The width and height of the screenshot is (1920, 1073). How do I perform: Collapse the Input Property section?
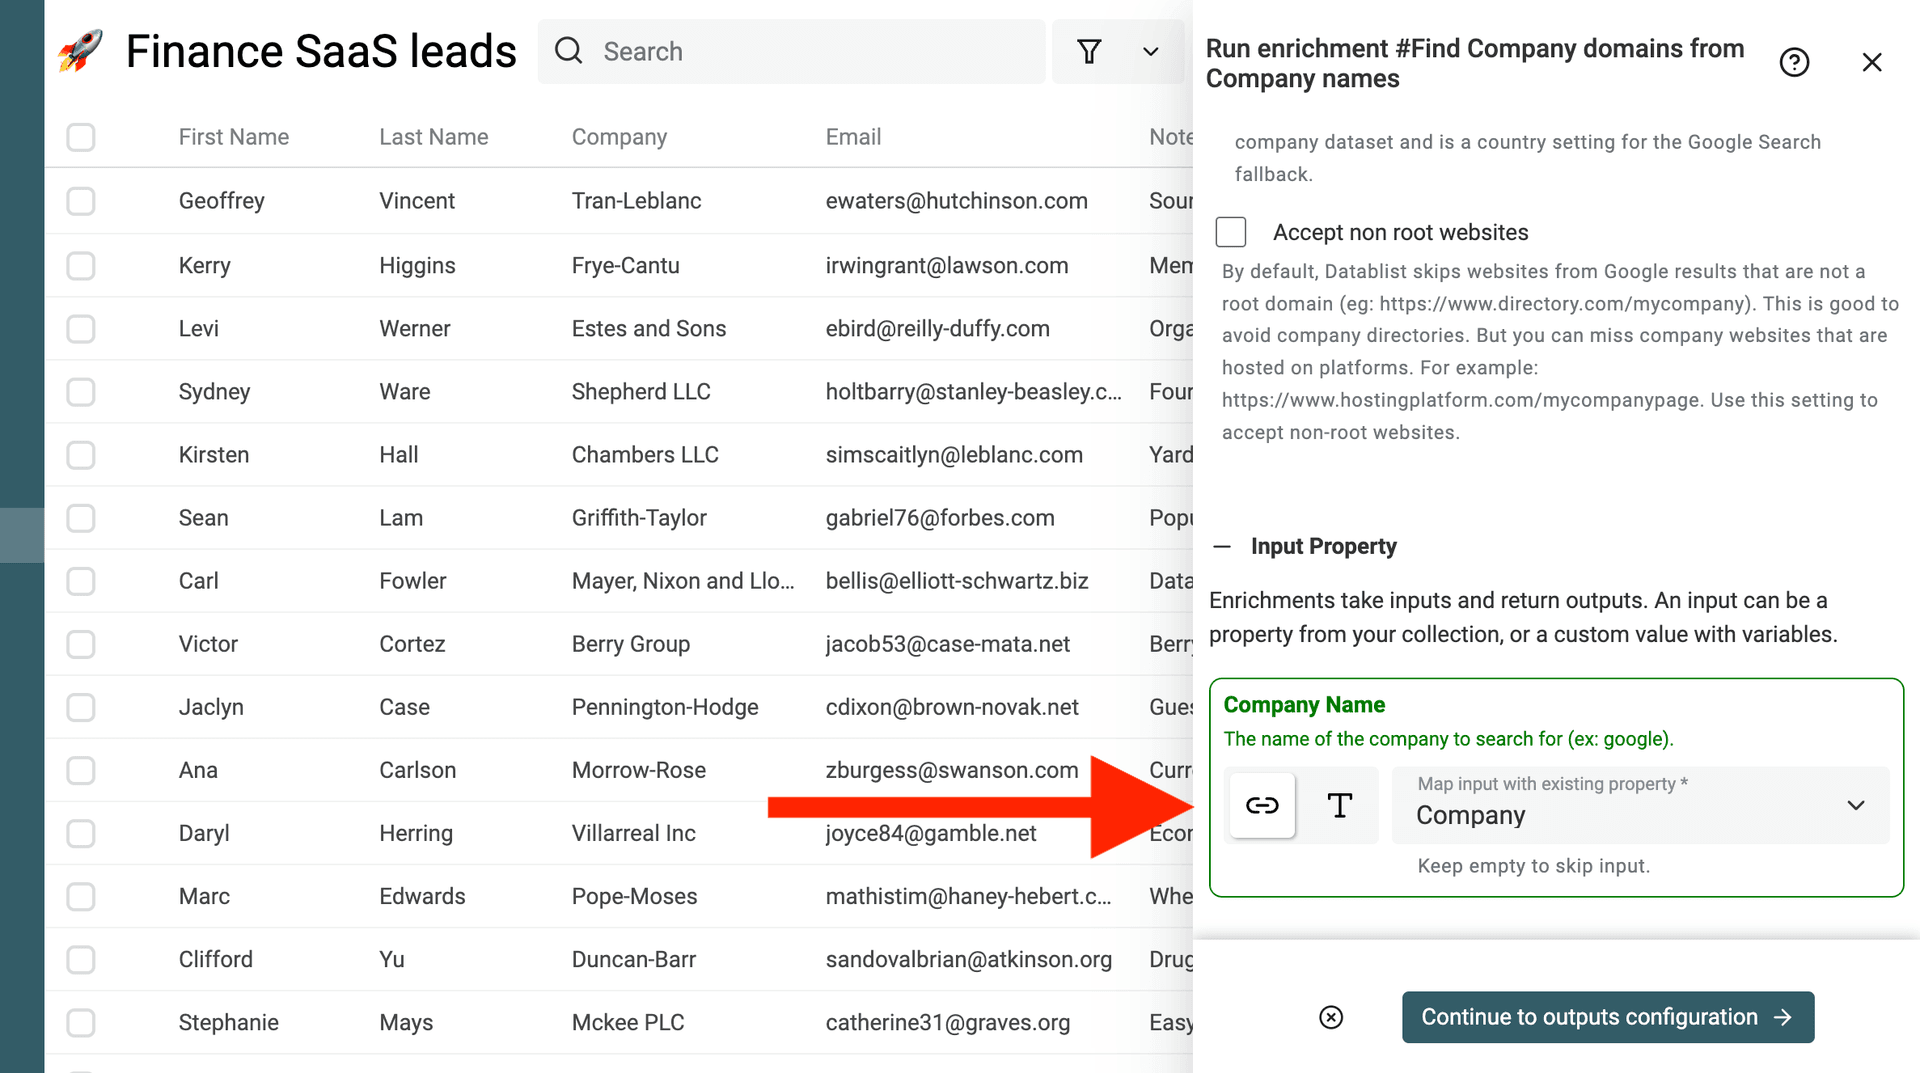(x=1222, y=546)
